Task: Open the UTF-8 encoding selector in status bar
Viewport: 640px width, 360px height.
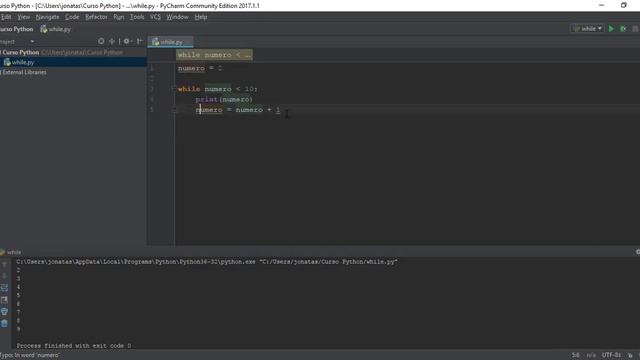Action: (x=611, y=355)
